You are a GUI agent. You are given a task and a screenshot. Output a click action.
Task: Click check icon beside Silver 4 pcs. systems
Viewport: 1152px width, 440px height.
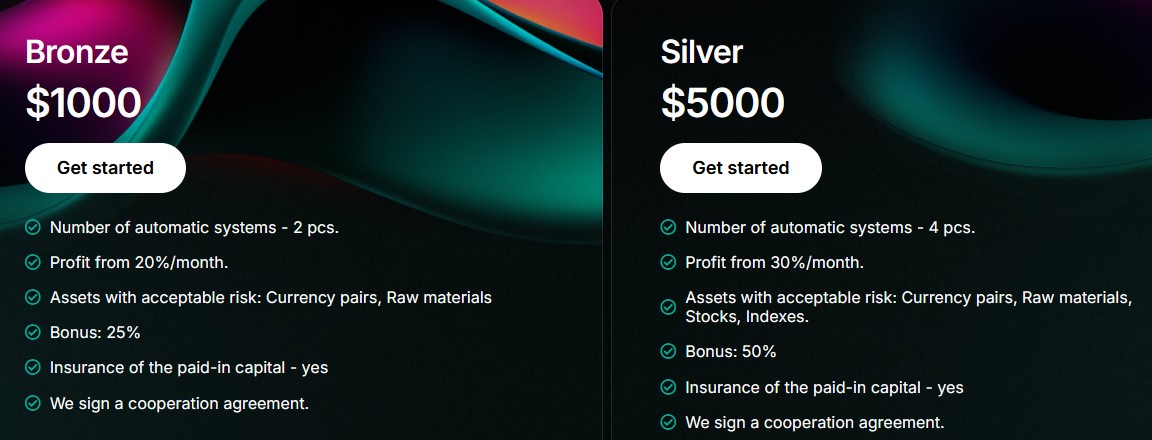[x=668, y=227]
